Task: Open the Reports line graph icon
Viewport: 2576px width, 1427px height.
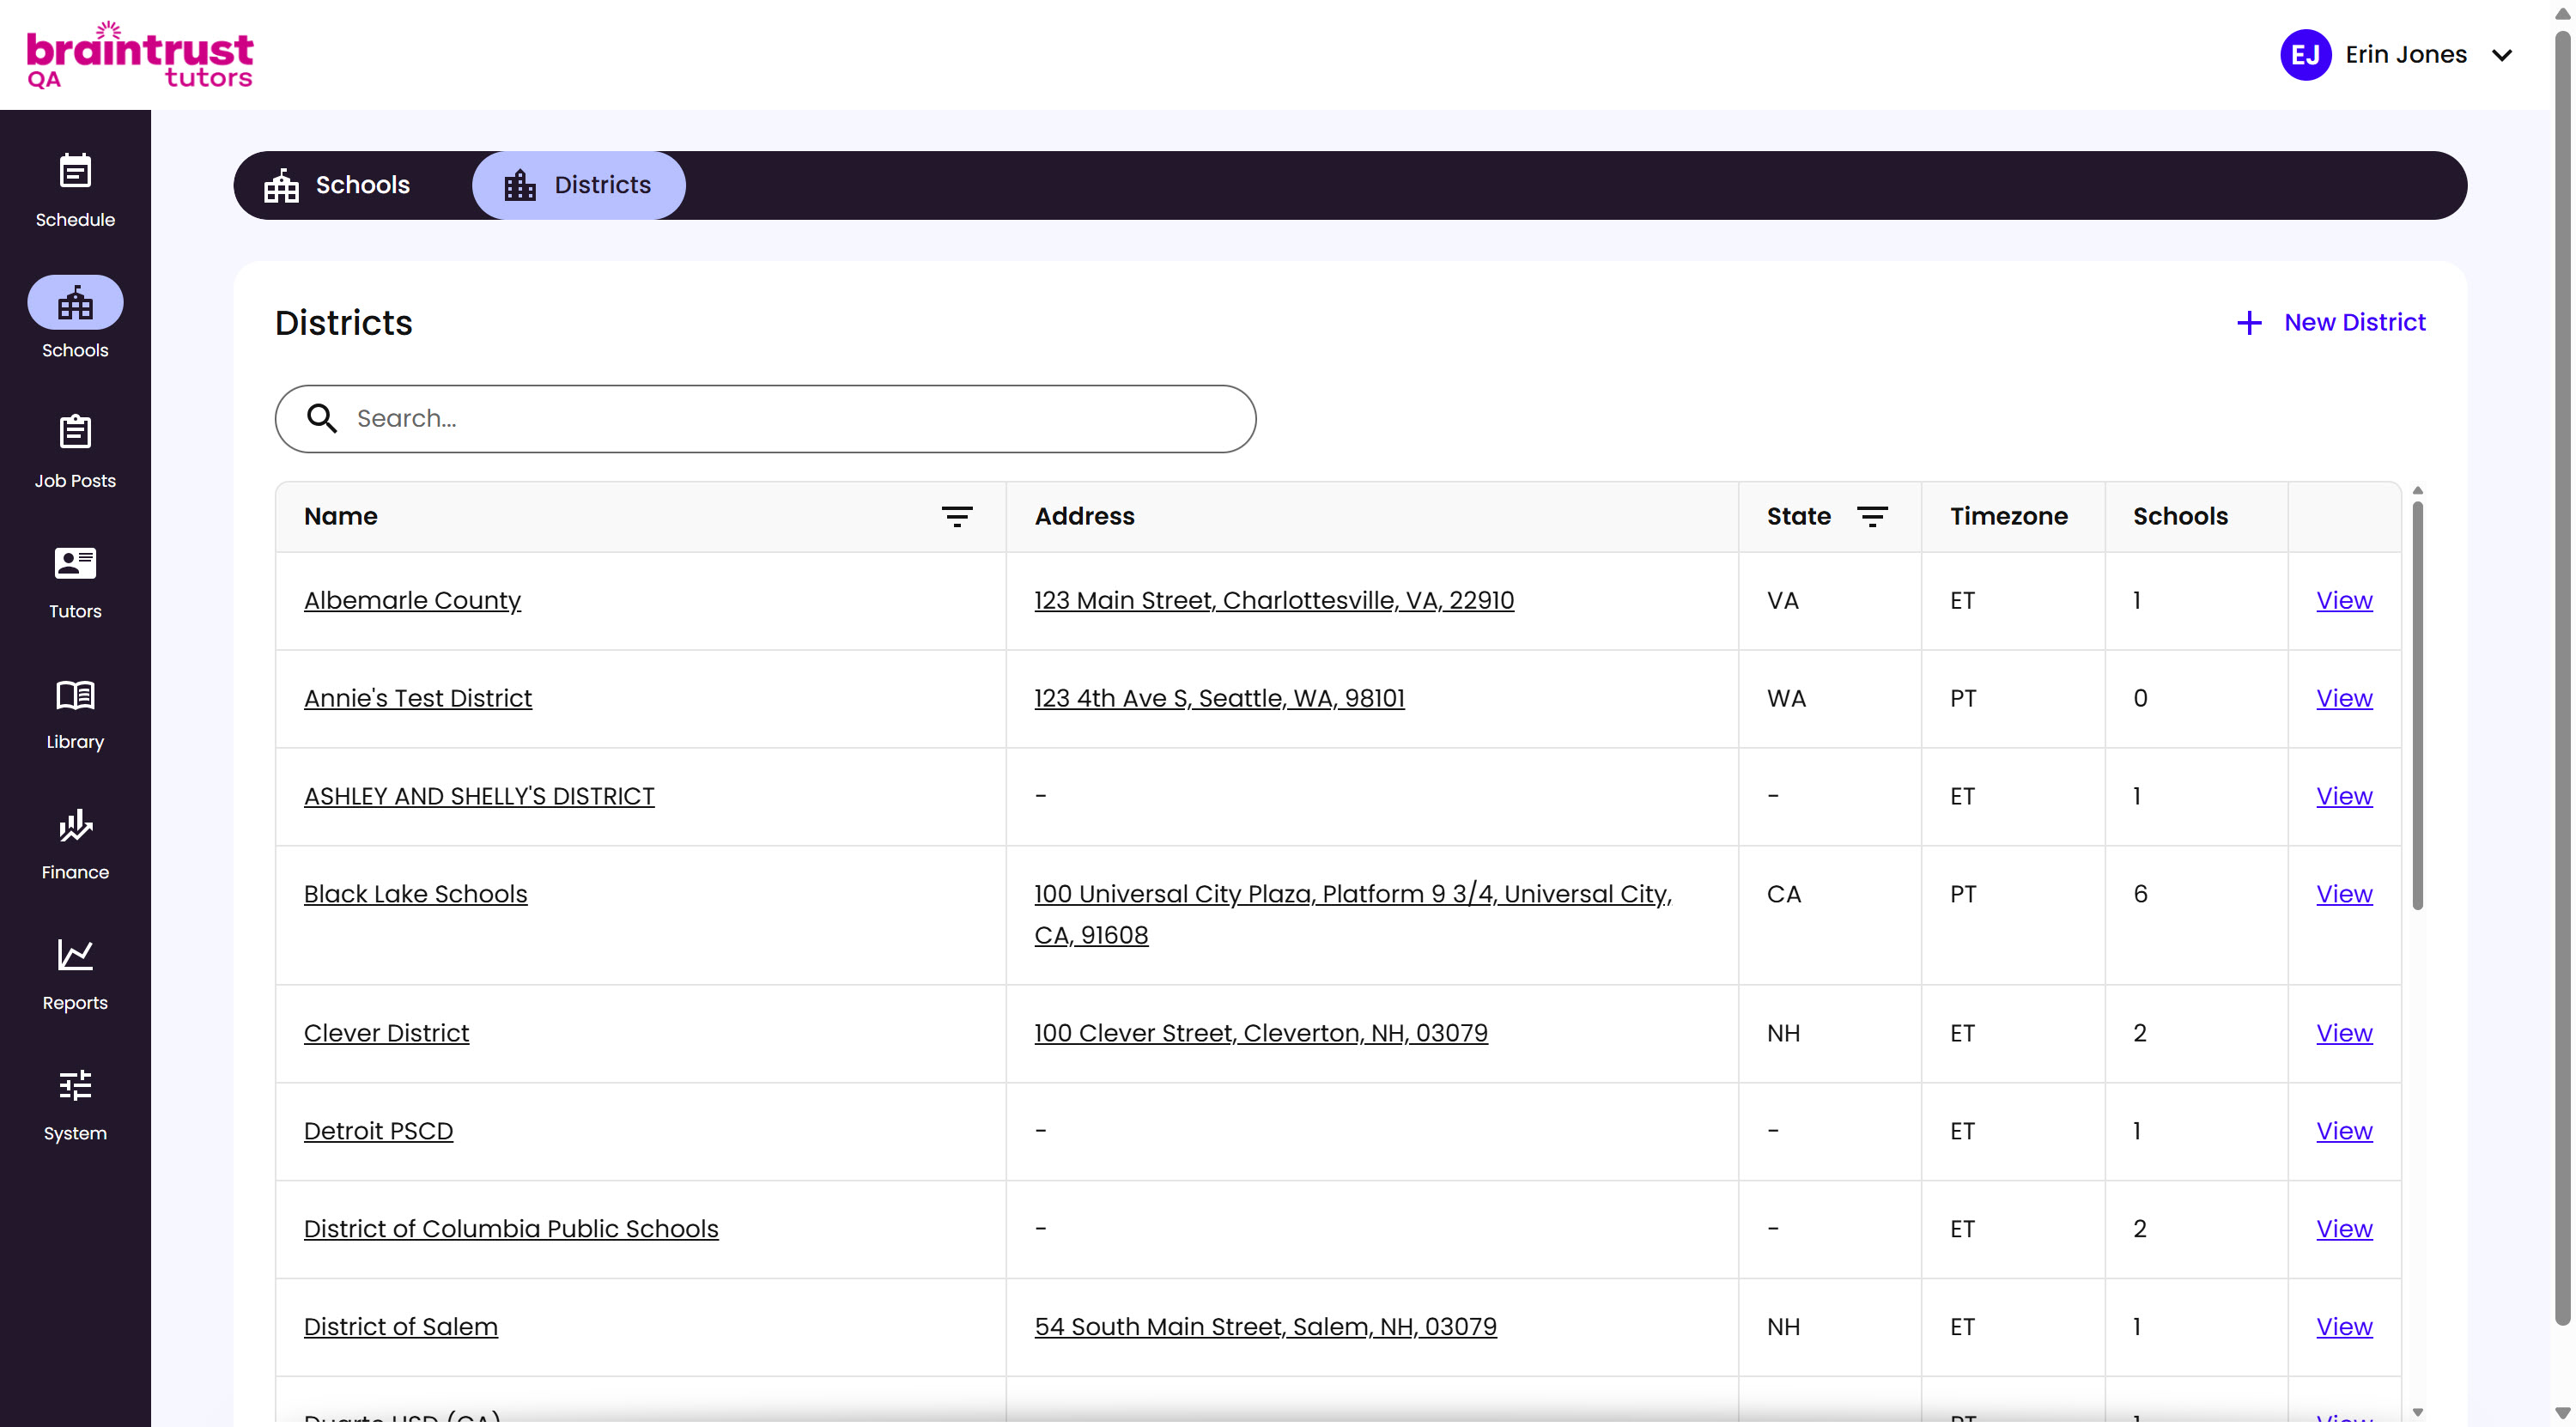Action: click(x=75, y=955)
